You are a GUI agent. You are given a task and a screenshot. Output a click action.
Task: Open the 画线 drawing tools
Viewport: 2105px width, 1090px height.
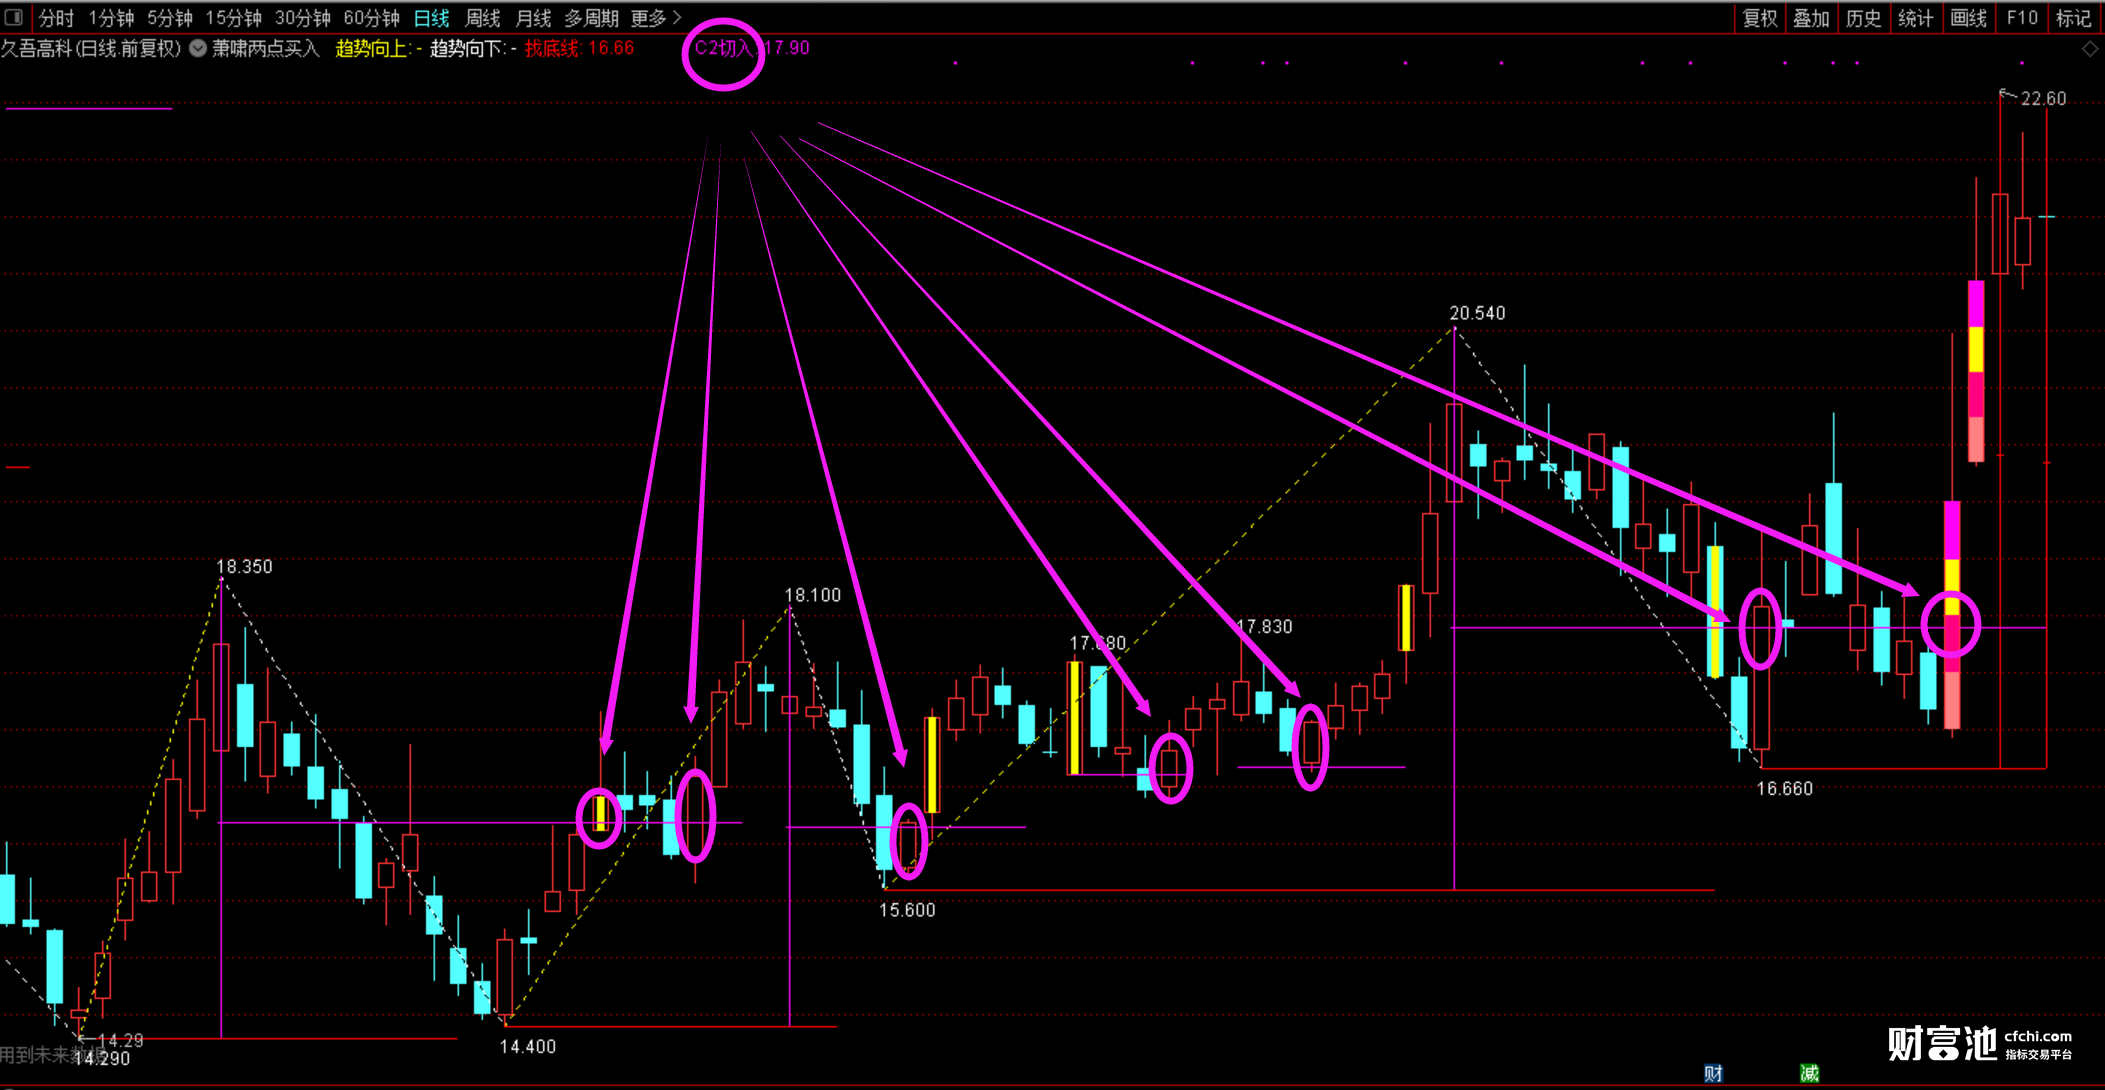(1968, 18)
